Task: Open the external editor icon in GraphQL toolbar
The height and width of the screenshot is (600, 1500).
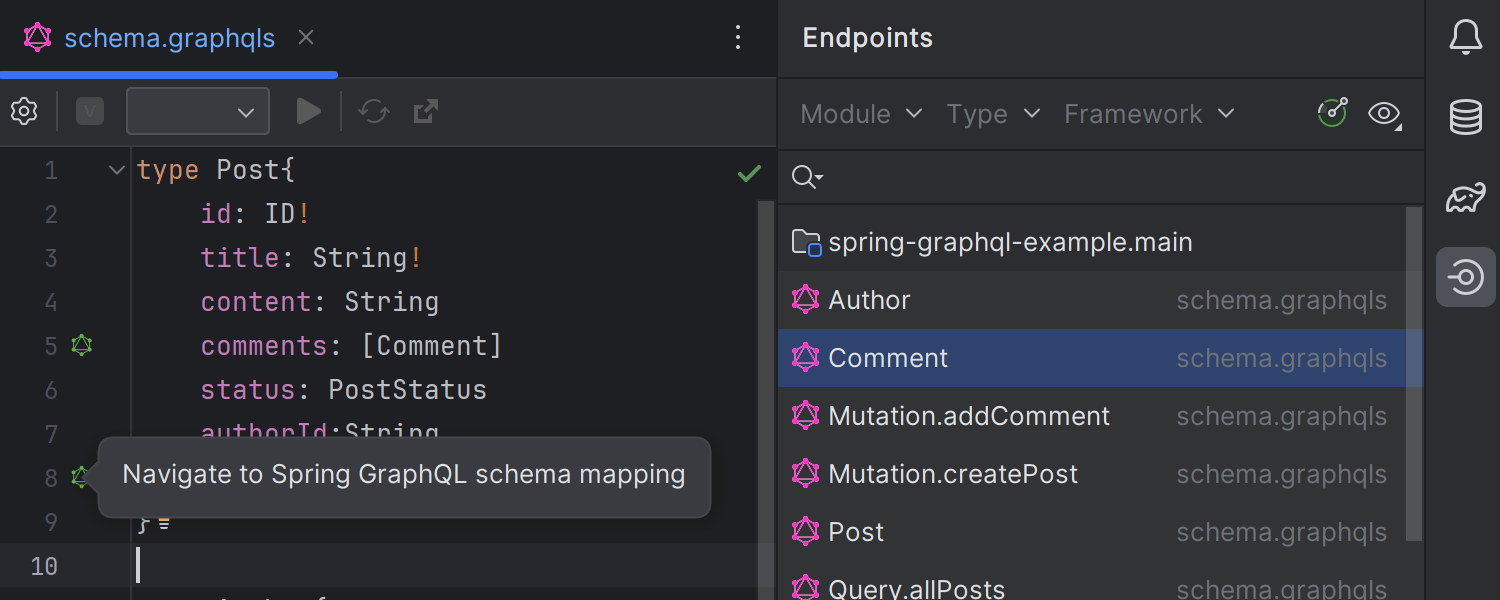Action: coord(425,111)
